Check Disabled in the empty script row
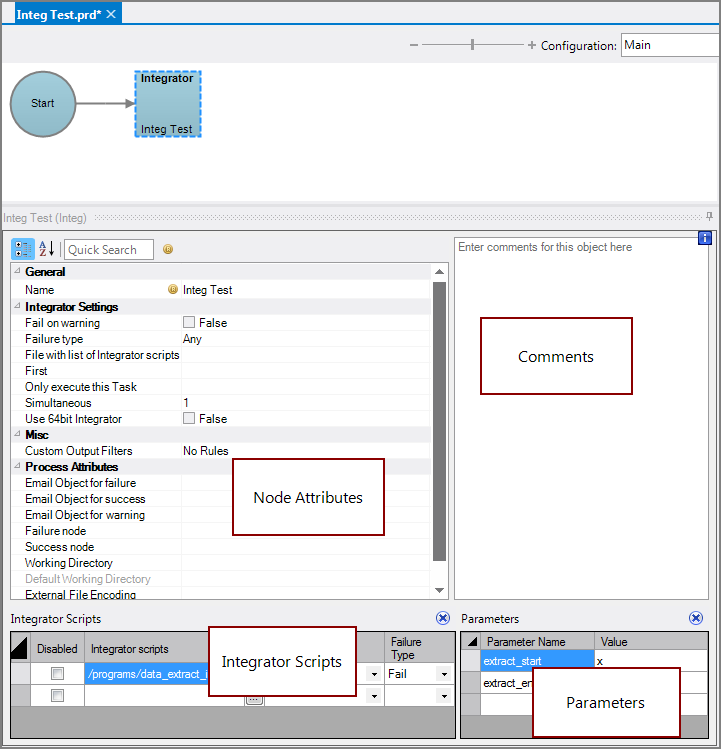Screen dimensions: 721x749 (x=57, y=696)
